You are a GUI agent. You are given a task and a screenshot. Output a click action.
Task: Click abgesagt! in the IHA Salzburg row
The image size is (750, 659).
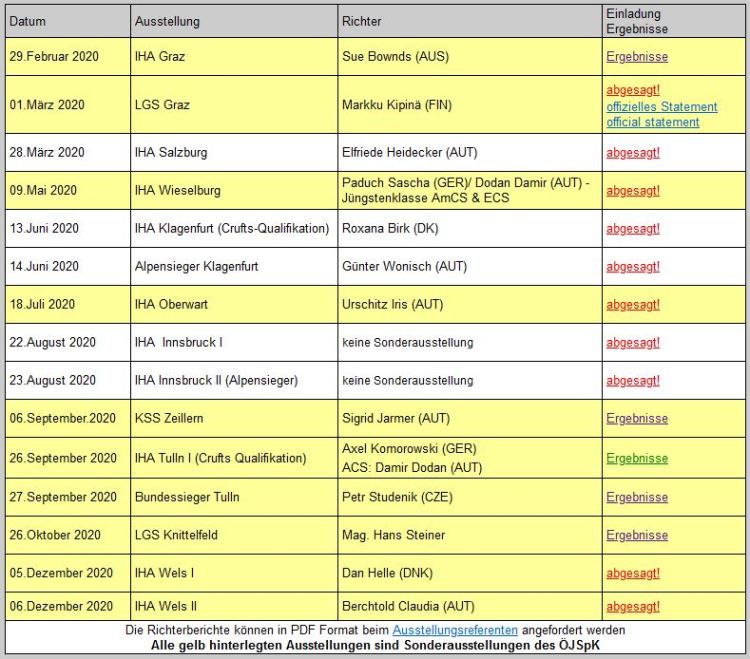tap(632, 153)
